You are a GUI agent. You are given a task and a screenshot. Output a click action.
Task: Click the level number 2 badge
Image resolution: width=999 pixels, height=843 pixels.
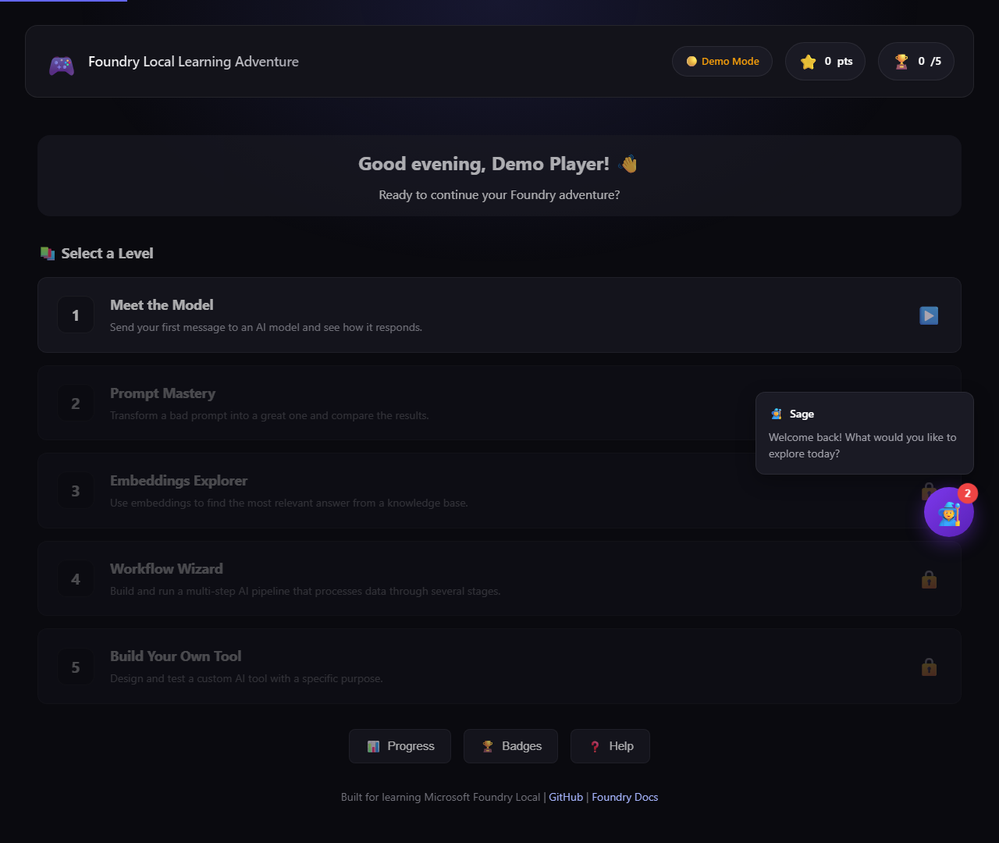tap(75, 403)
